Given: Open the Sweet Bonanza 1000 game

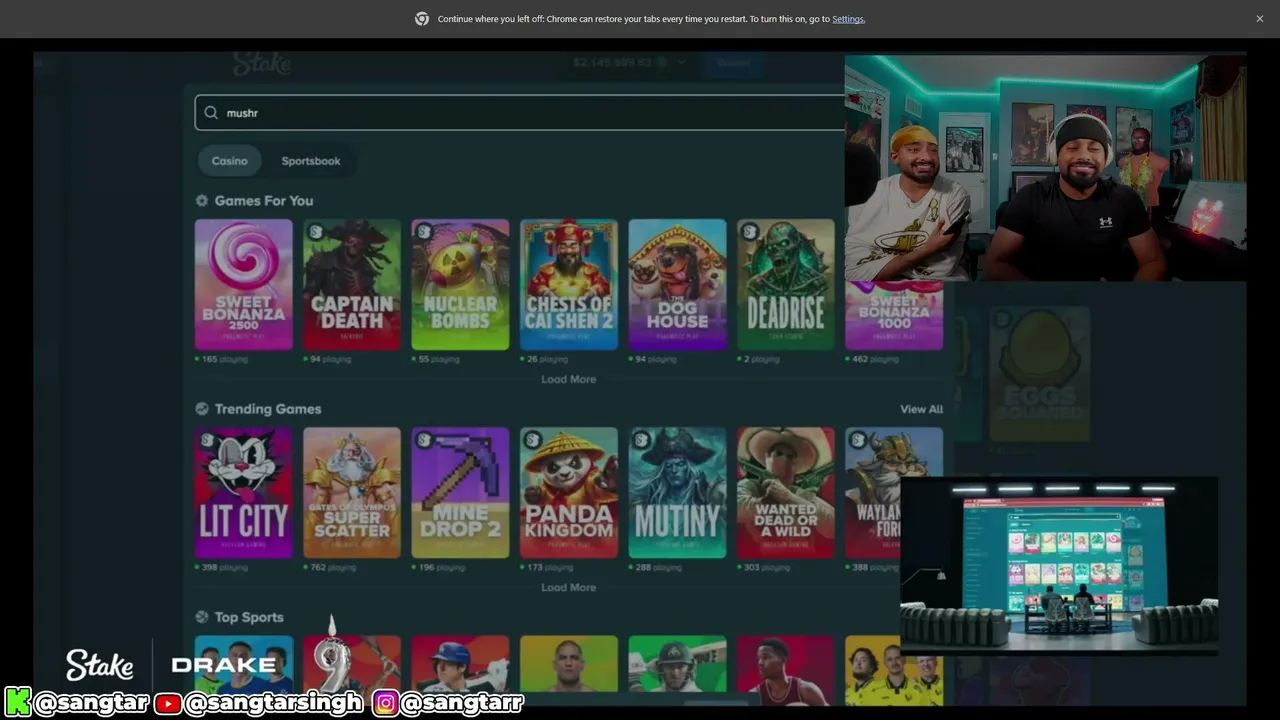Looking at the screenshot, I should (x=894, y=316).
